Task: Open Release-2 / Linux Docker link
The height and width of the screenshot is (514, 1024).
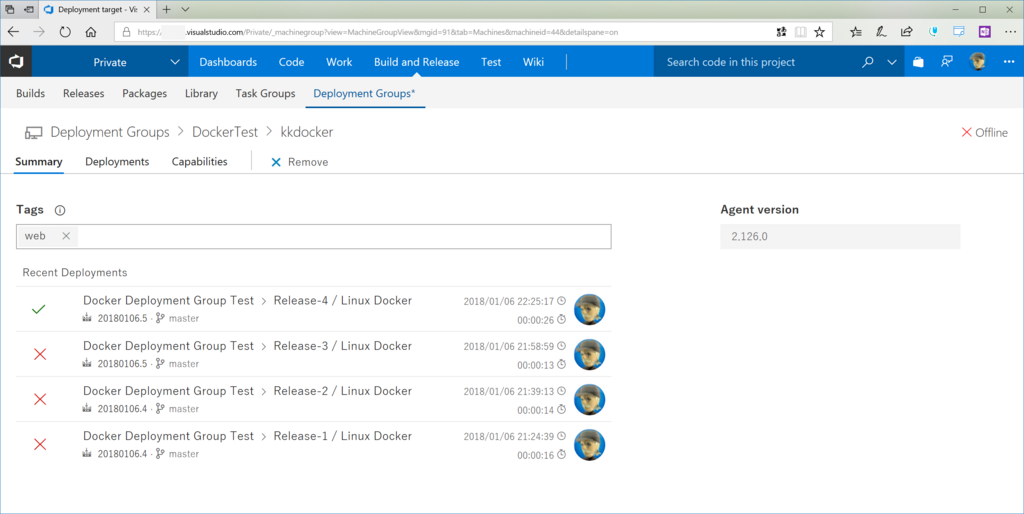Action: [x=342, y=391]
